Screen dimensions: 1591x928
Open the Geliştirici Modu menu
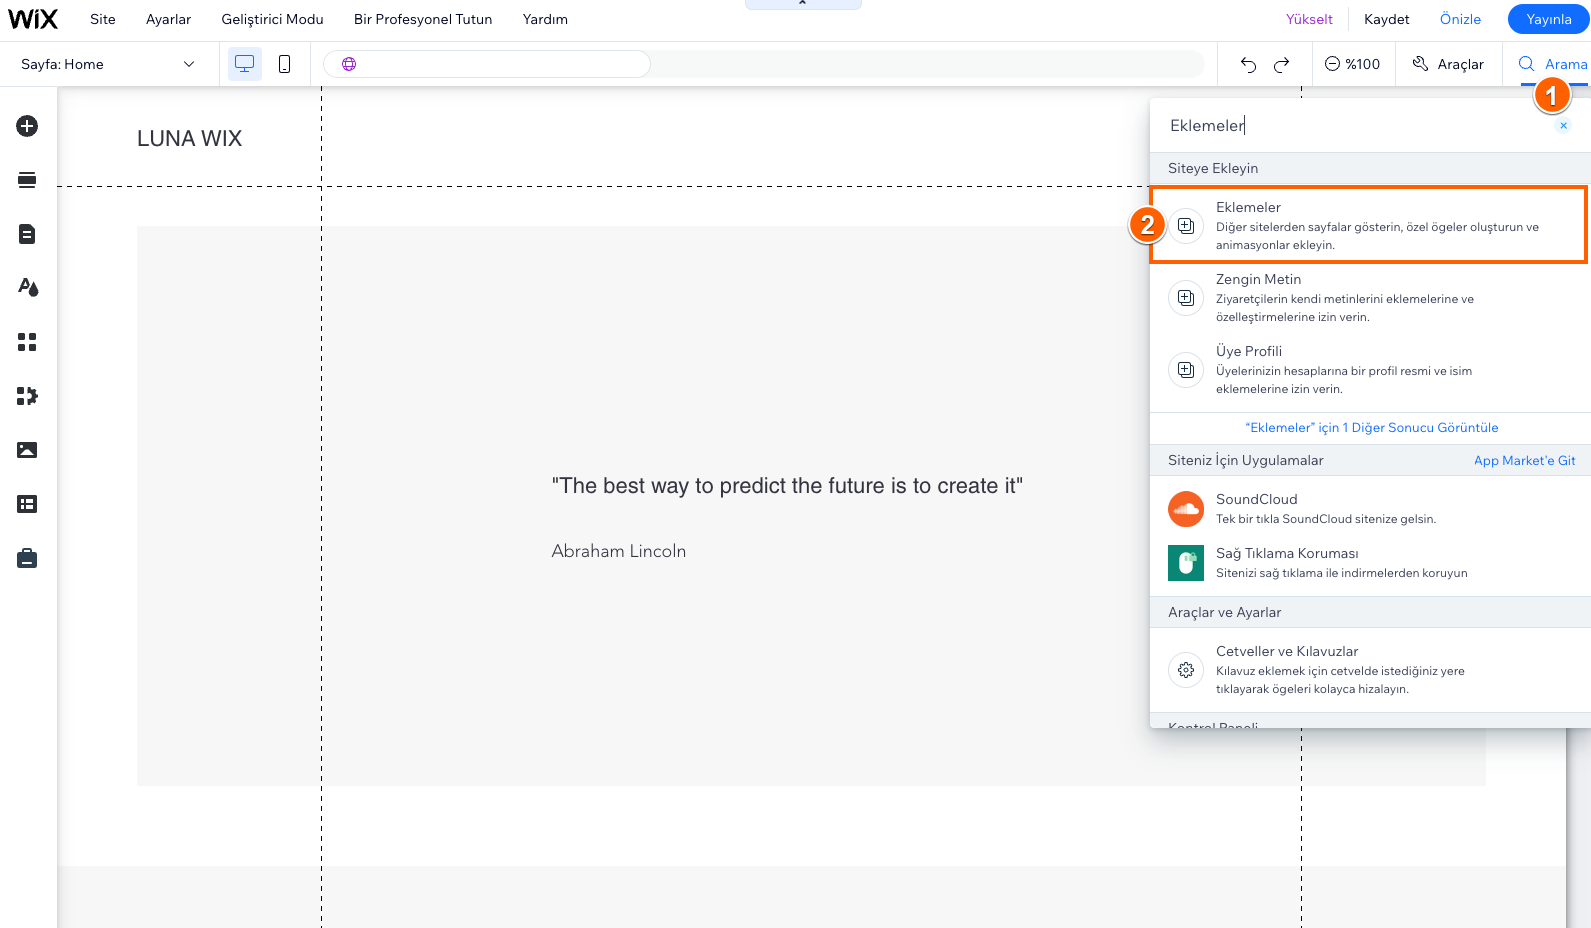[x=272, y=19]
